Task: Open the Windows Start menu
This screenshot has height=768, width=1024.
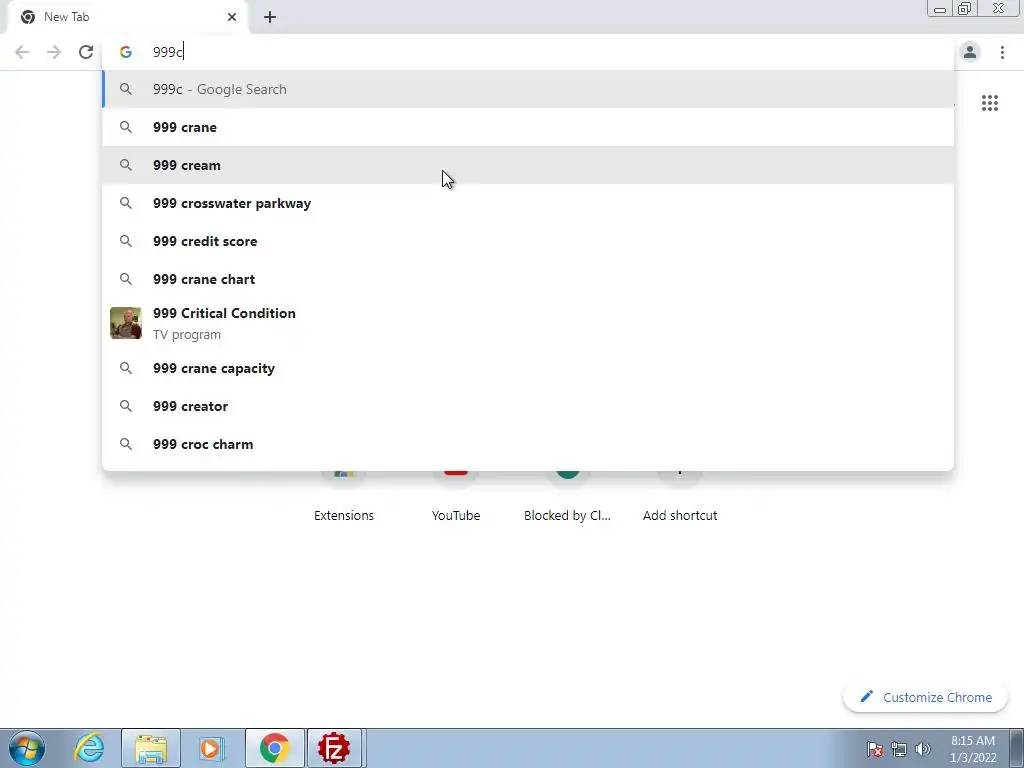Action: point(27,748)
